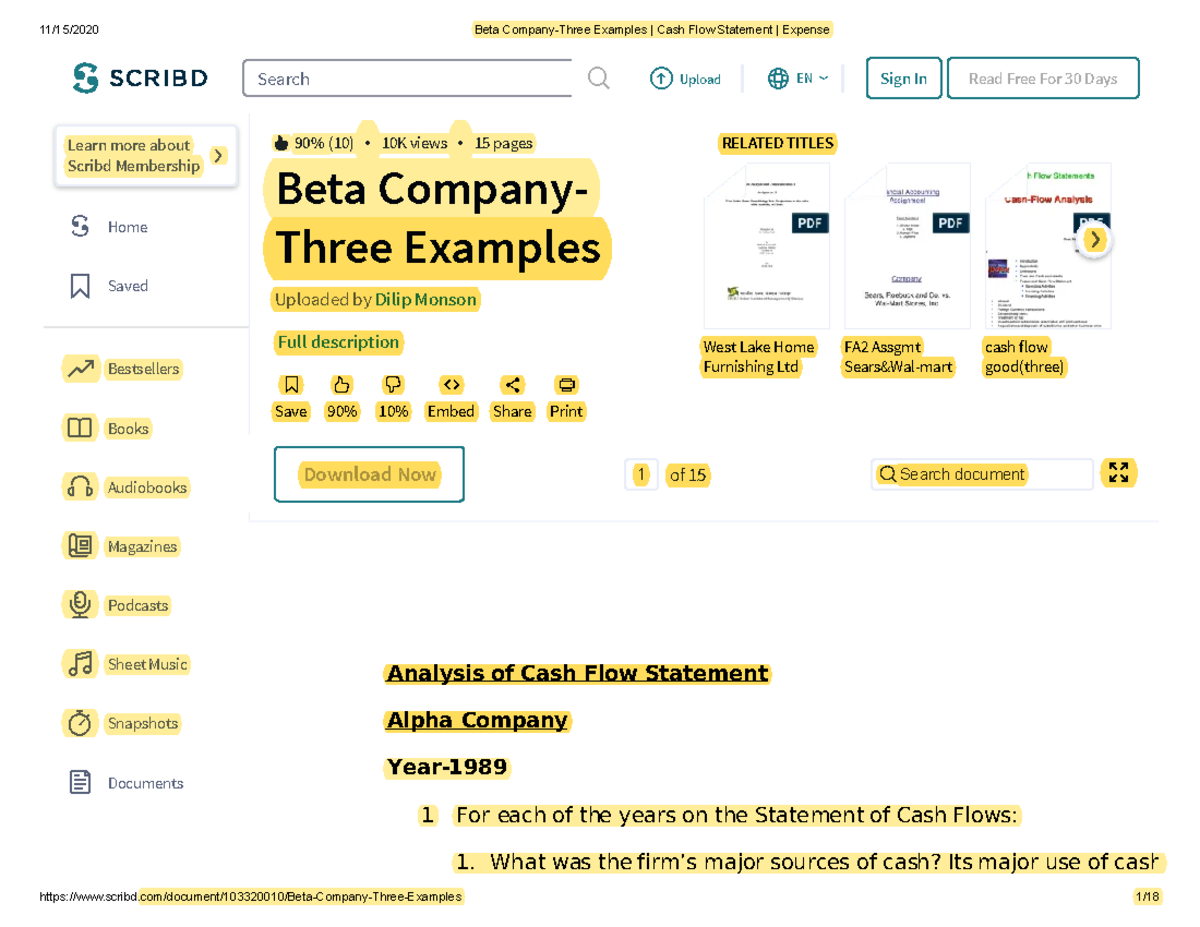The height and width of the screenshot is (927, 1200).
Task: Open Dilip Monson's profile
Action: pos(425,299)
